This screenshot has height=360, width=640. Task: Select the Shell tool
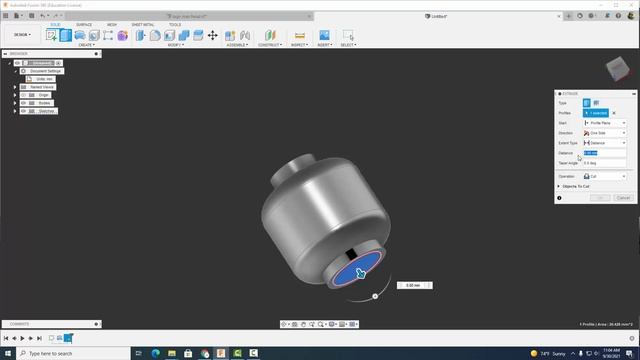click(x=169, y=36)
